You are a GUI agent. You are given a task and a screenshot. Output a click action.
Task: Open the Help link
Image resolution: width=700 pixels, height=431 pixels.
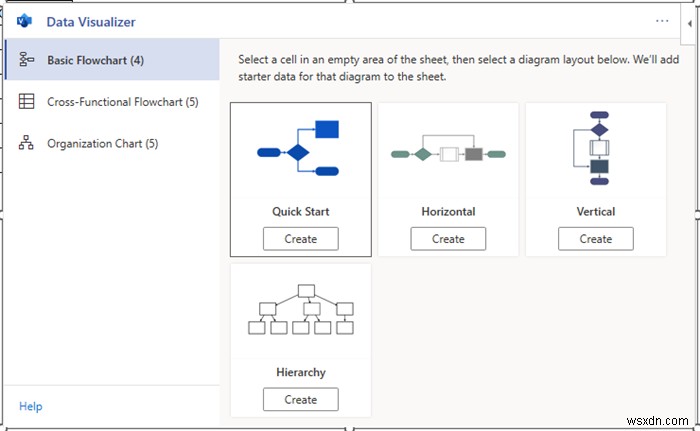tap(31, 406)
